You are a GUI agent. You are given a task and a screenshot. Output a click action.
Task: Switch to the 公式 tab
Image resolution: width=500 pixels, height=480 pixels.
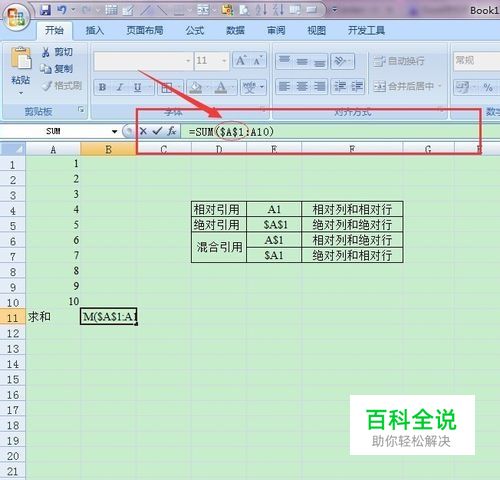pyautogui.click(x=194, y=30)
